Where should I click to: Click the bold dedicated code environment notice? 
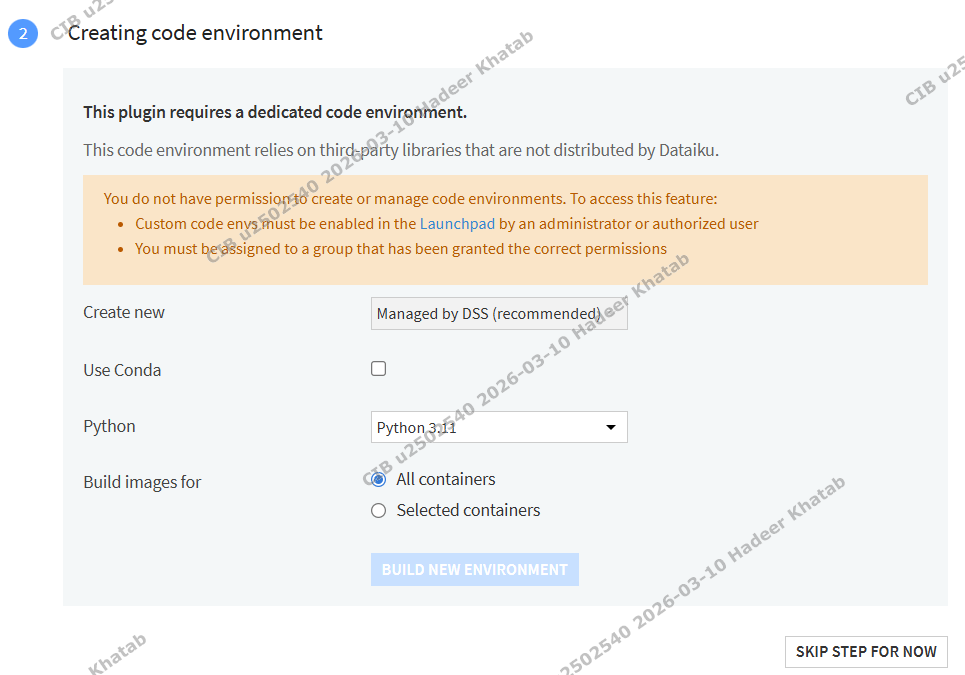275,112
